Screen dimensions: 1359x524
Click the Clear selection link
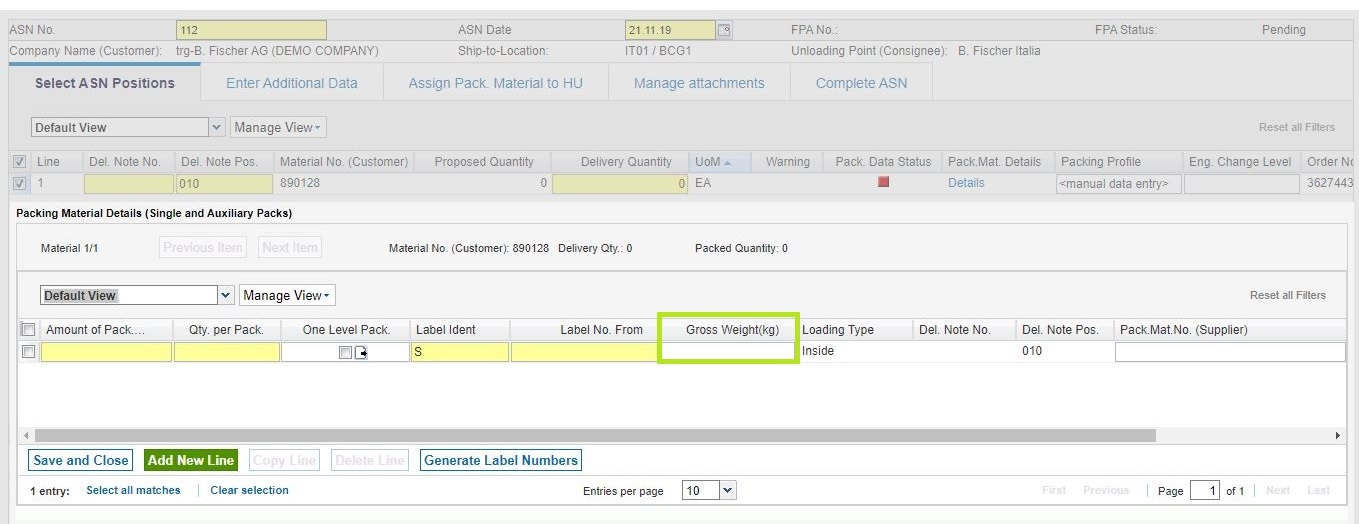click(x=249, y=490)
